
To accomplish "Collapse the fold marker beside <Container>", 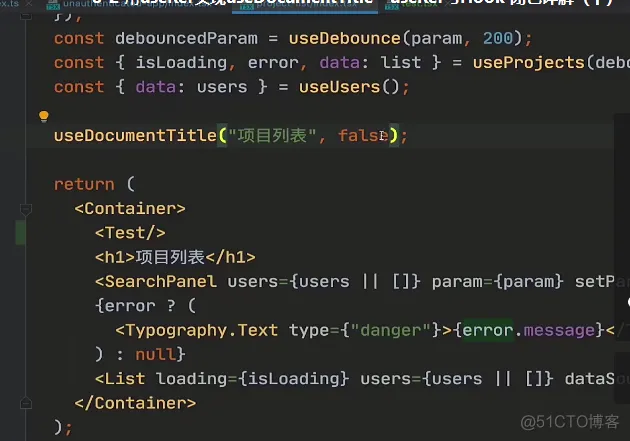I will pyautogui.click(x=26, y=209).
